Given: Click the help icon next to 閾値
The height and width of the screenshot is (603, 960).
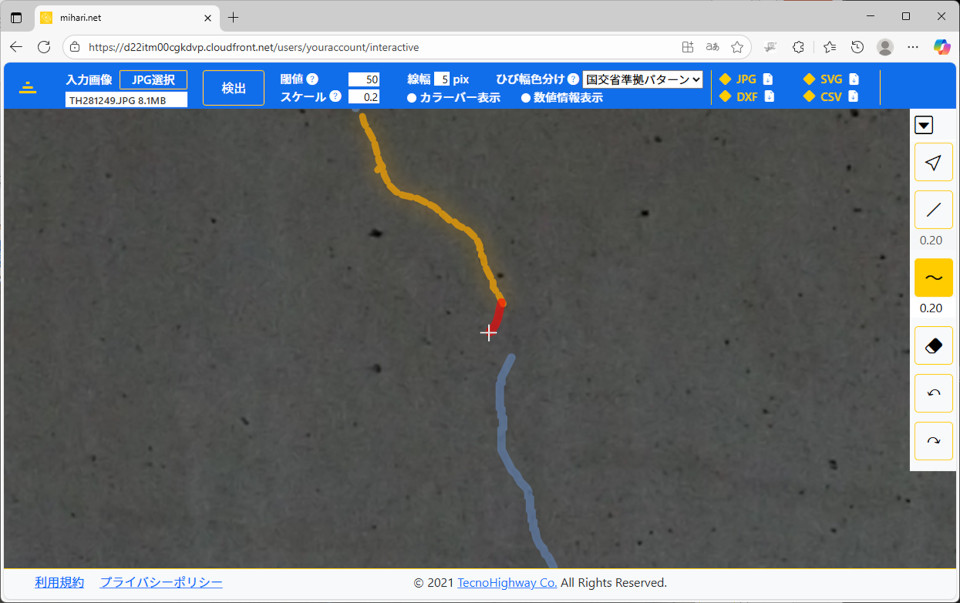Looking at the screenshot, I should tap(312, 79).
